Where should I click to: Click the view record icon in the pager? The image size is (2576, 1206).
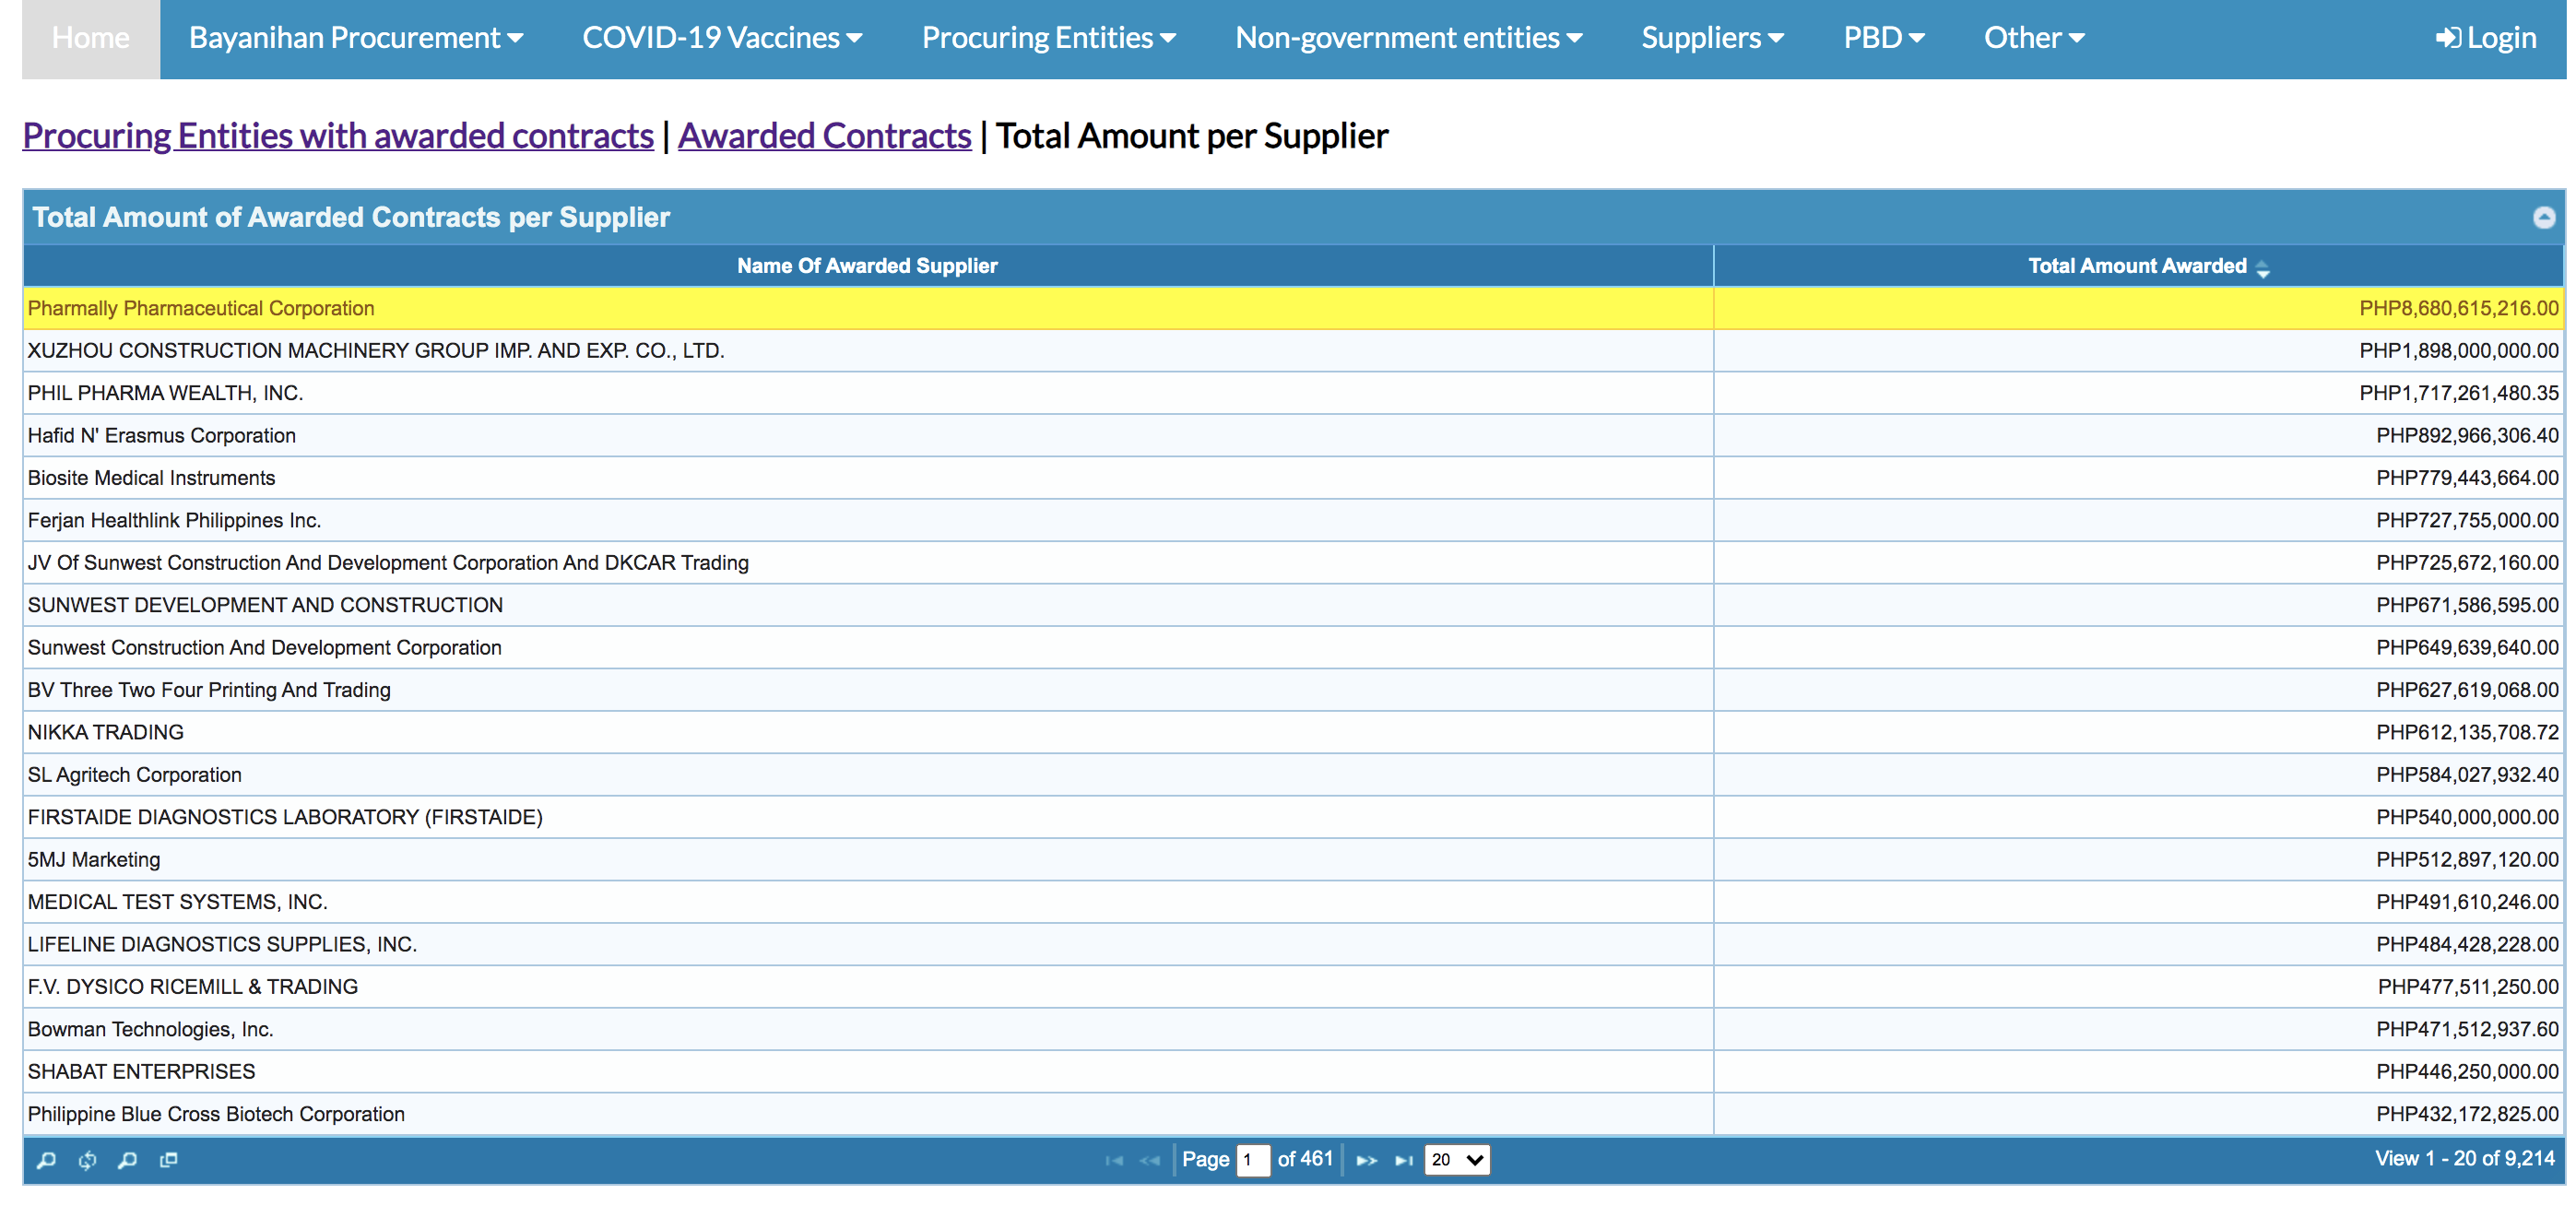point(169,1160)
